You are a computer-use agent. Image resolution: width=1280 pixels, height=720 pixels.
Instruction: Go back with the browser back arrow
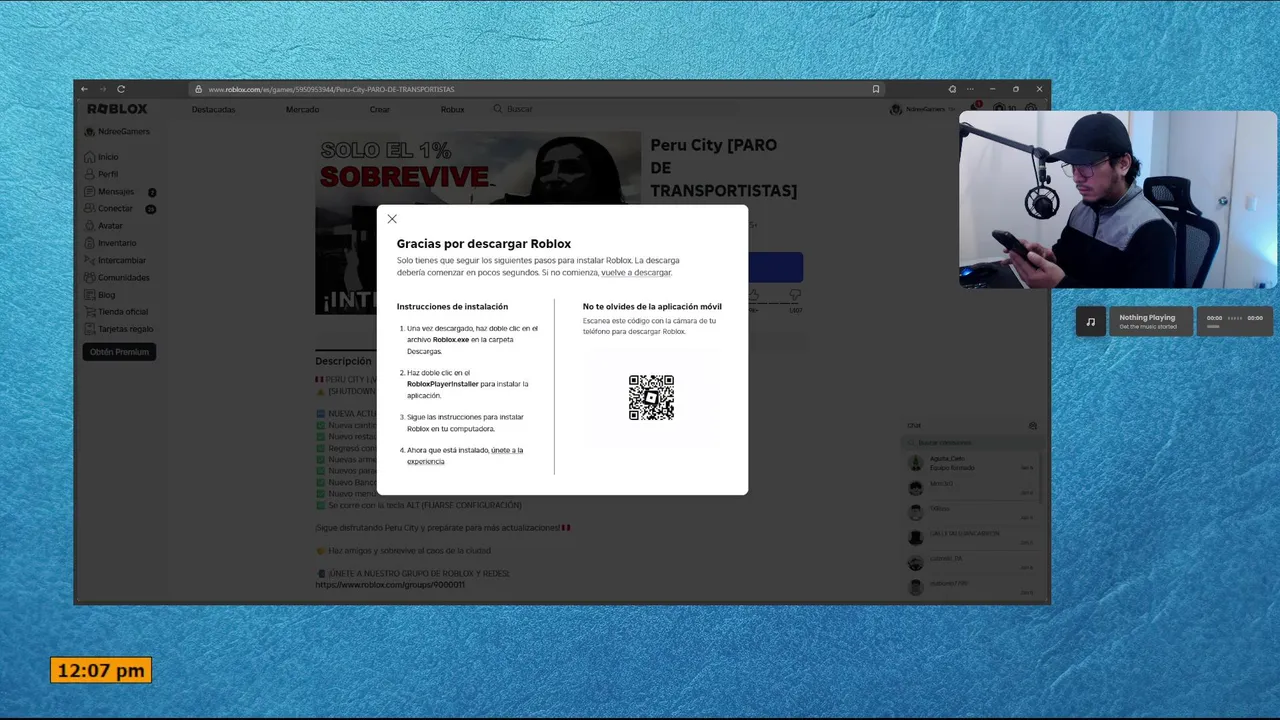click(84, 89)
